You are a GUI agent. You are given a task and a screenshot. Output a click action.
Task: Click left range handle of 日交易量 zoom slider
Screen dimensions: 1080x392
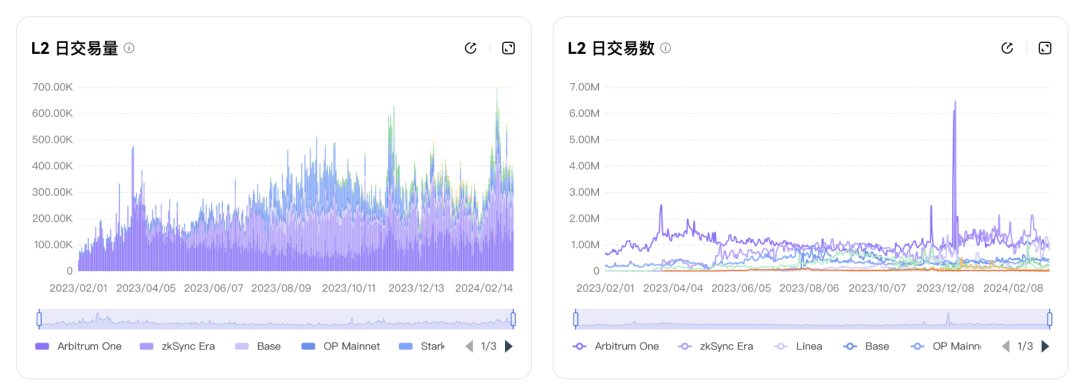point(39,319)
